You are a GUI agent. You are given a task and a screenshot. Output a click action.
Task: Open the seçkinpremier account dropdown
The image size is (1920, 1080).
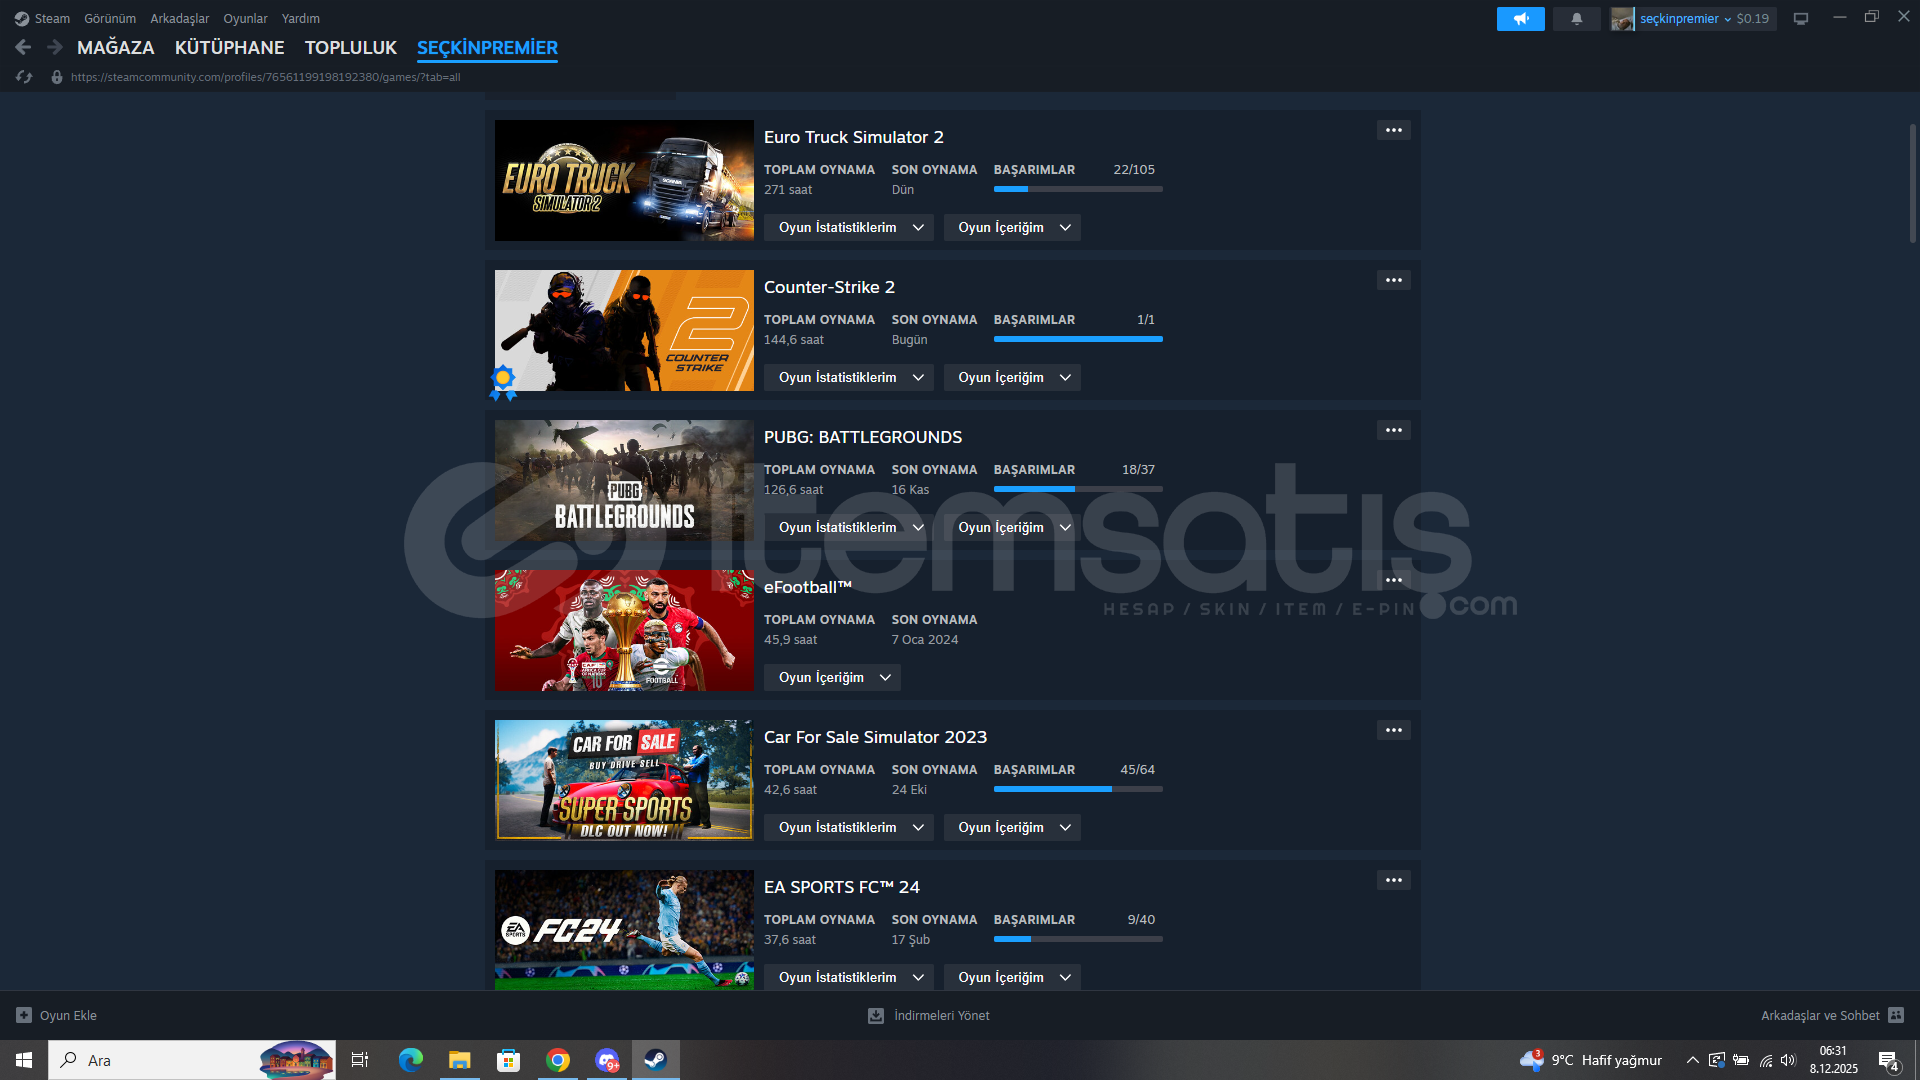click(x=1686, y=19)
